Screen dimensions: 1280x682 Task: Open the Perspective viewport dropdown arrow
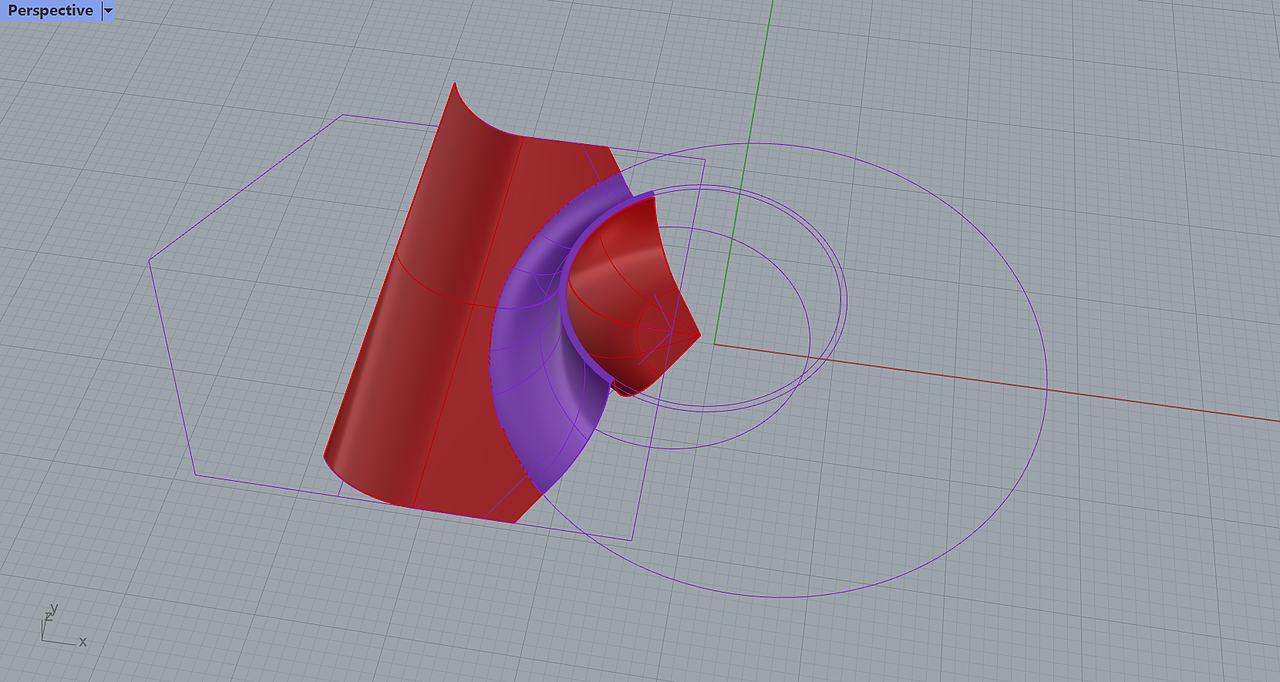coord(108,11)
